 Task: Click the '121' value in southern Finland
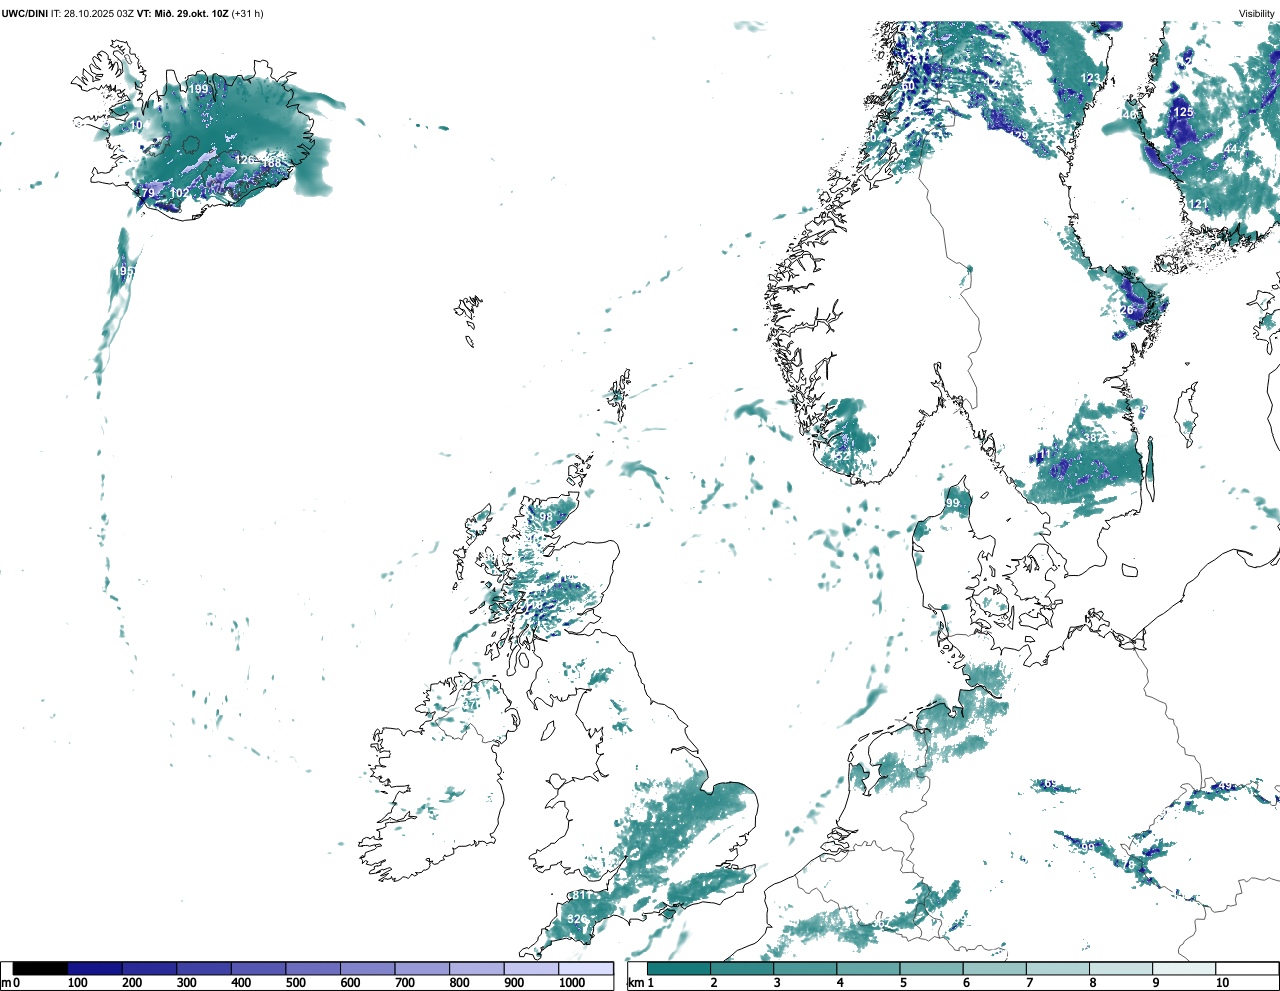click(x=1198, y=204)
